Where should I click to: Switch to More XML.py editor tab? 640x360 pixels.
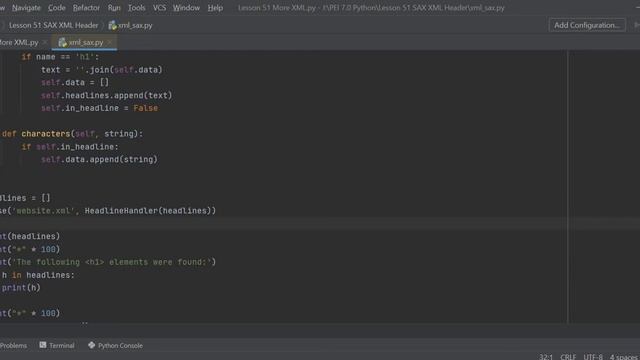[19, 42]
